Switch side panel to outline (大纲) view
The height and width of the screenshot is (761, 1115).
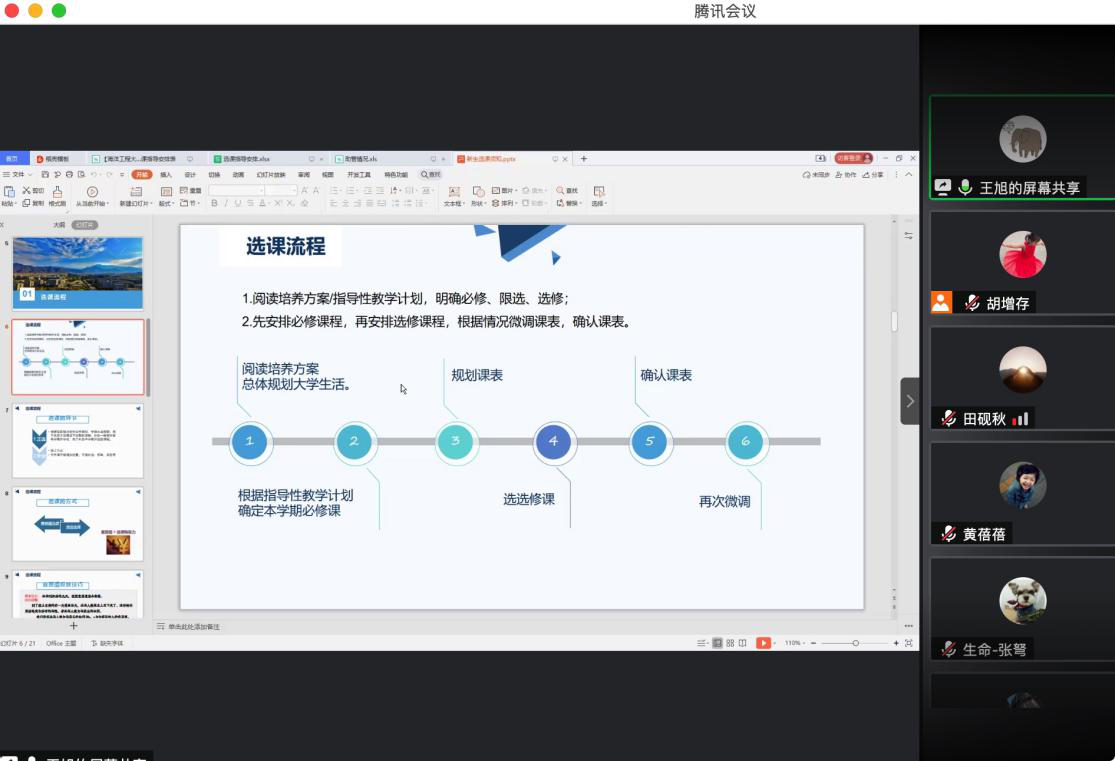[59, 225]
